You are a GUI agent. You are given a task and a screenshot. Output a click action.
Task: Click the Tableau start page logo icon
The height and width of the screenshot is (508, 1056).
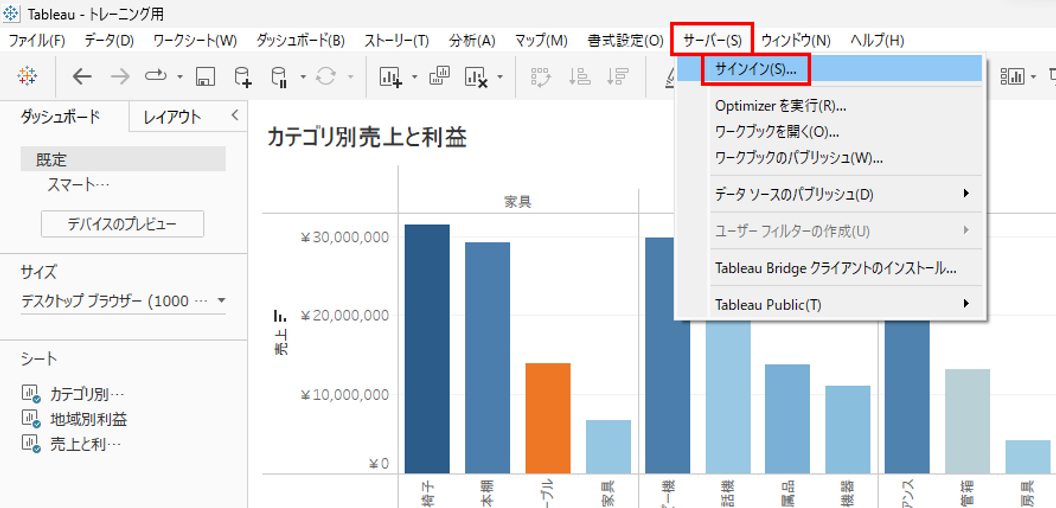click(28, 77)
